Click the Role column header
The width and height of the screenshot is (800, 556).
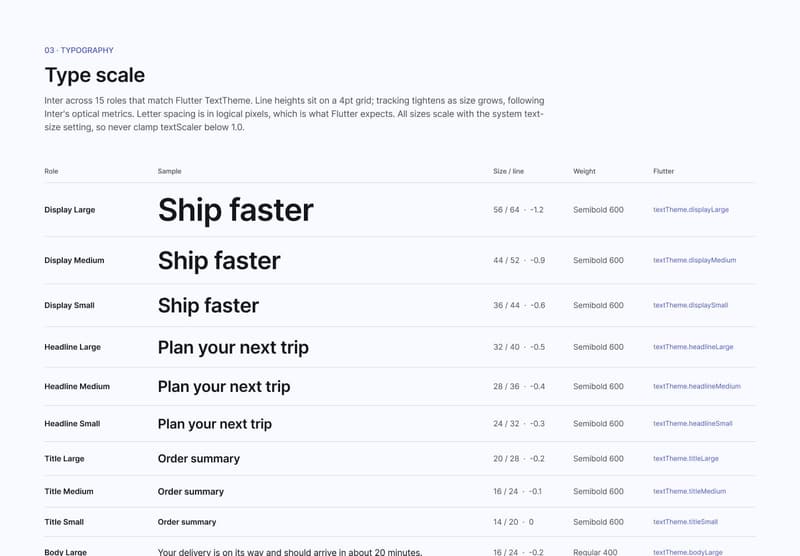(51, 171)
